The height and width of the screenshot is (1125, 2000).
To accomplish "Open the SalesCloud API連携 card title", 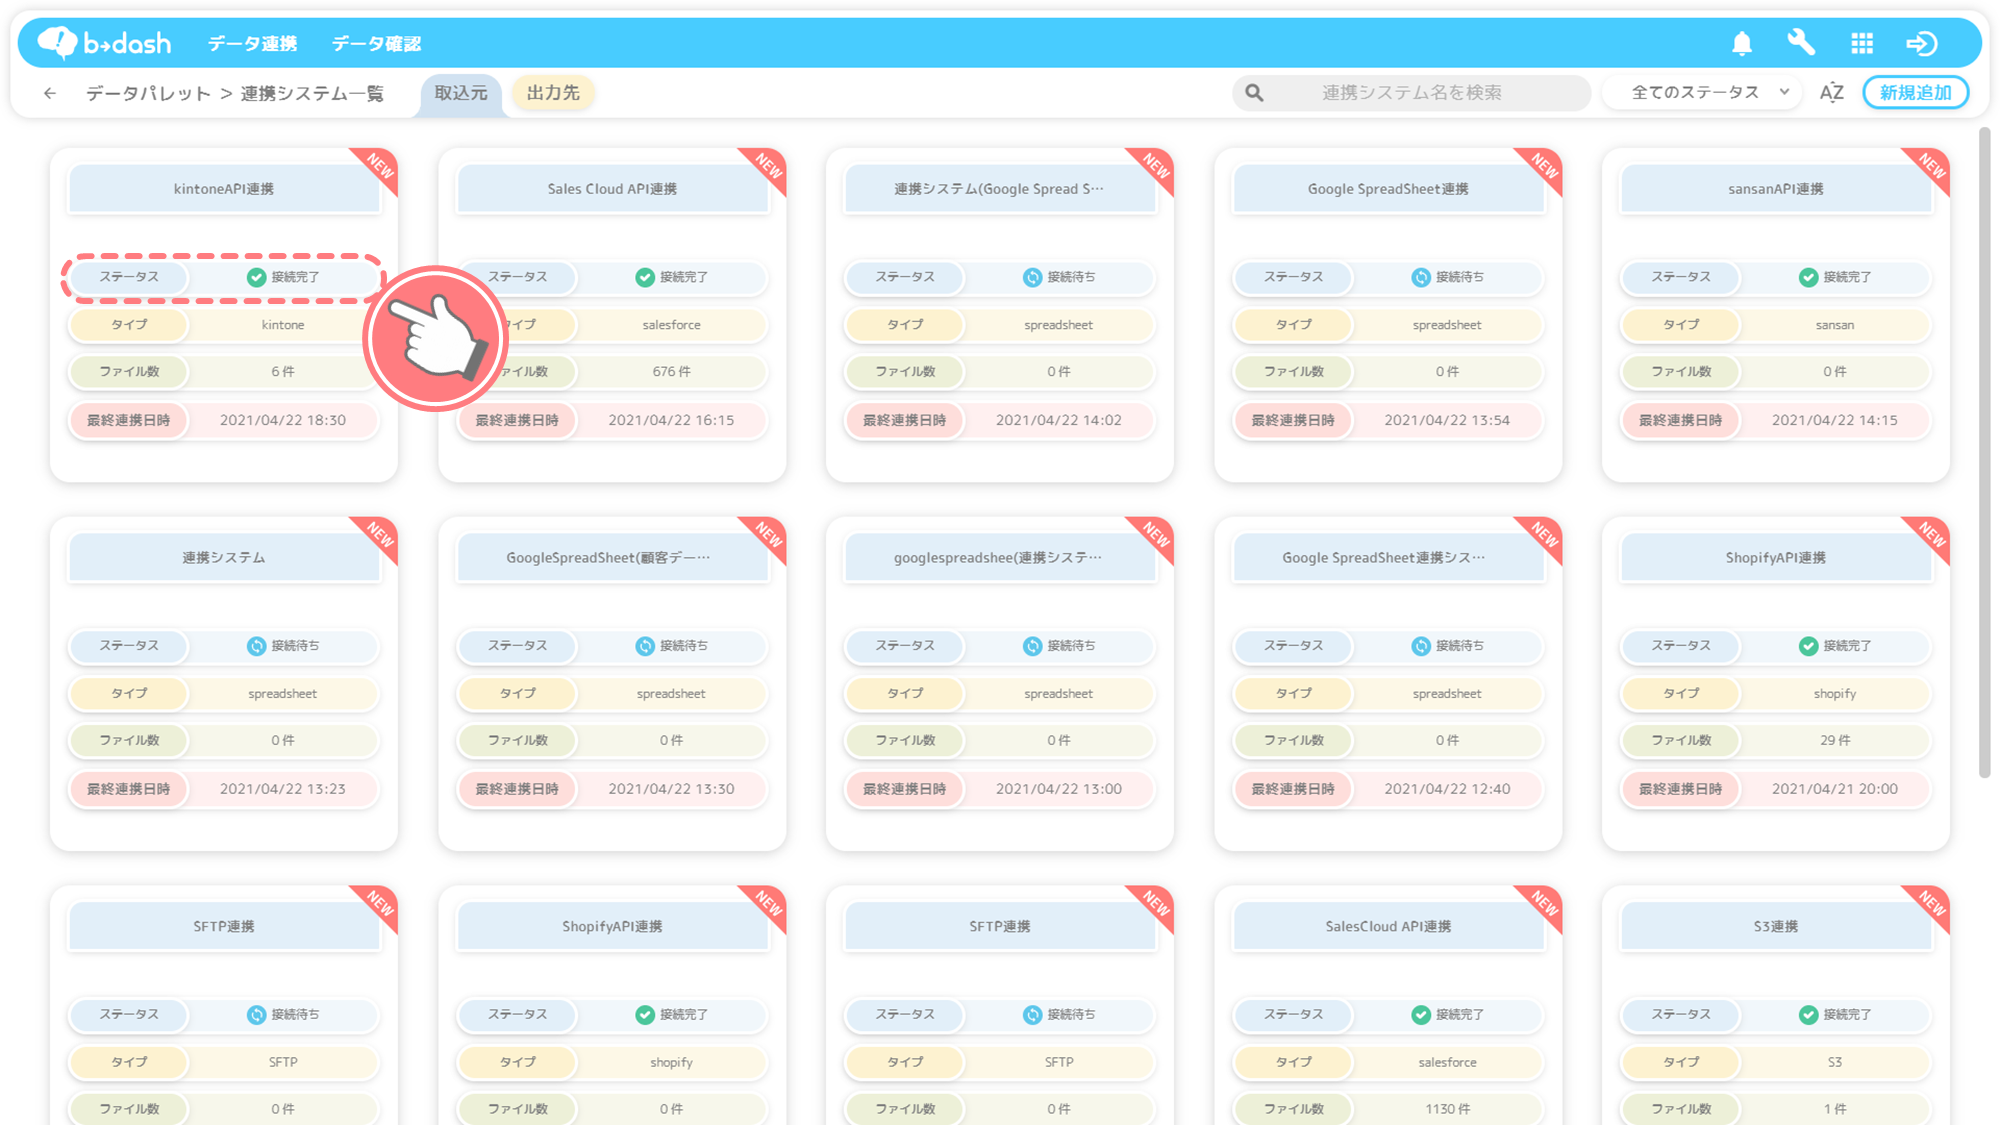I will 1388,927.
